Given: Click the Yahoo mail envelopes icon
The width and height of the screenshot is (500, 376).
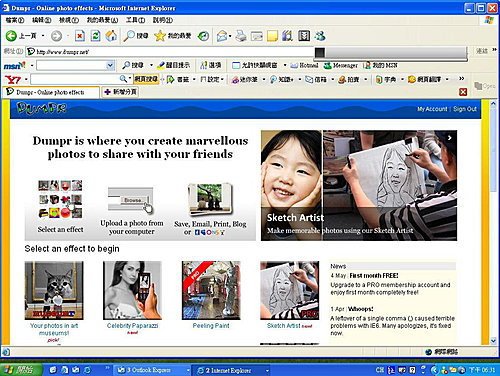Looking at the screenshot, I should click(x=309, y=79).
